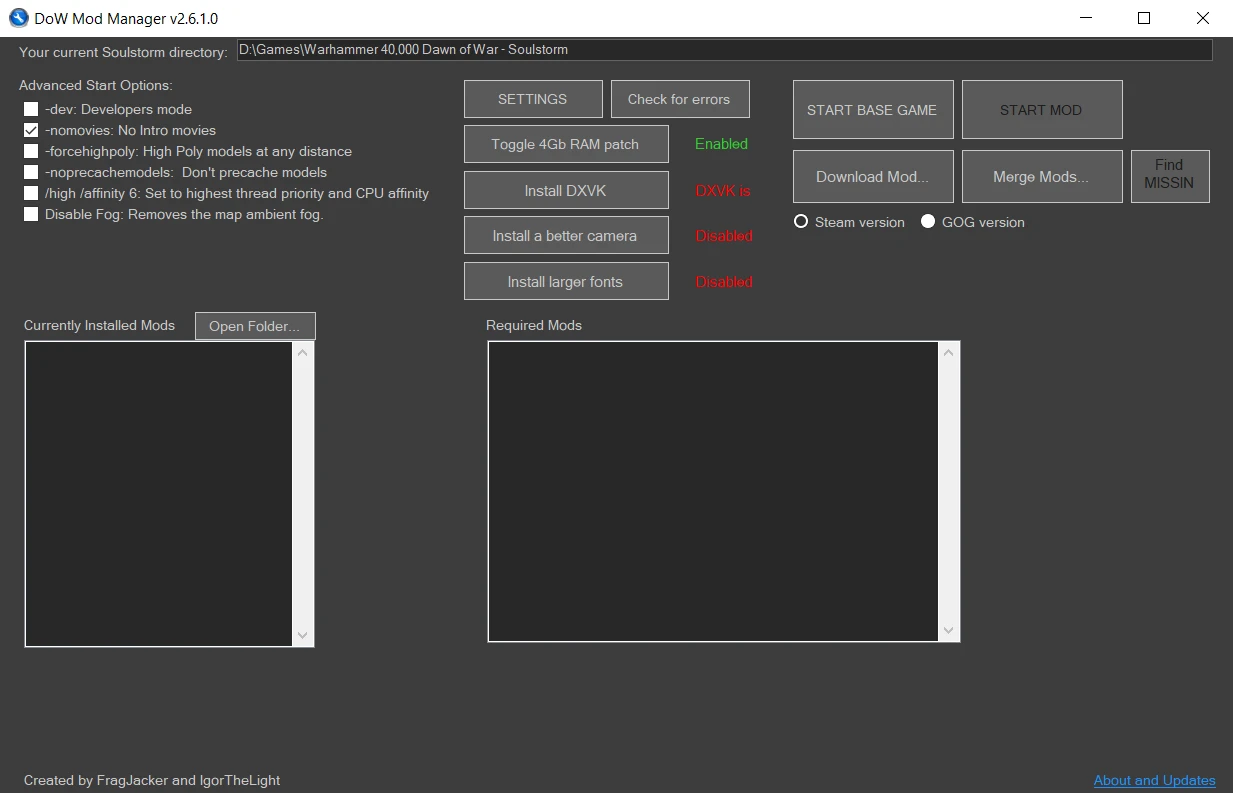Install a better camera
Viewport: 1233px width, 793px height.
[x=566, y=236]
